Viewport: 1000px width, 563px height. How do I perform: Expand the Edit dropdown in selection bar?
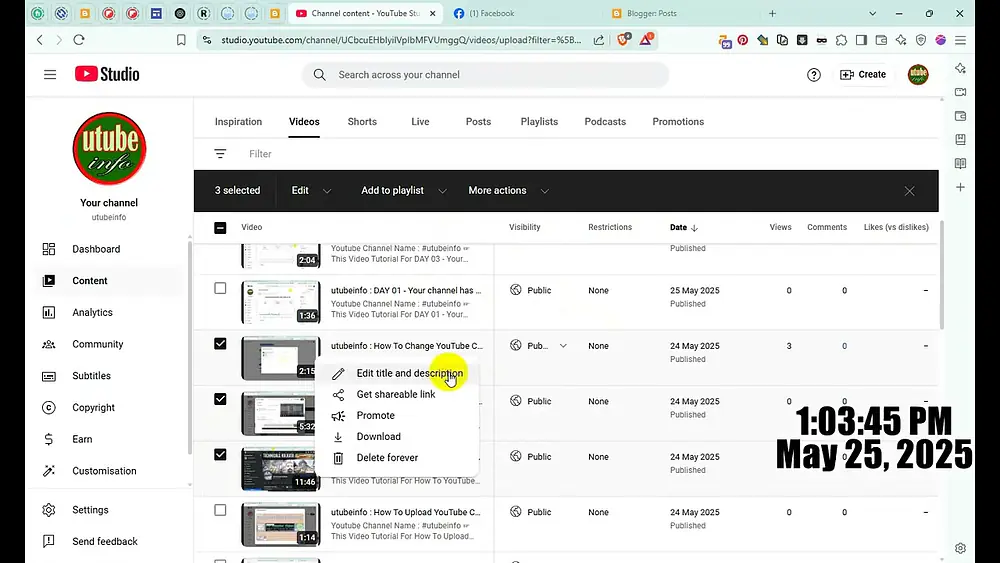[x=311, y=191]
